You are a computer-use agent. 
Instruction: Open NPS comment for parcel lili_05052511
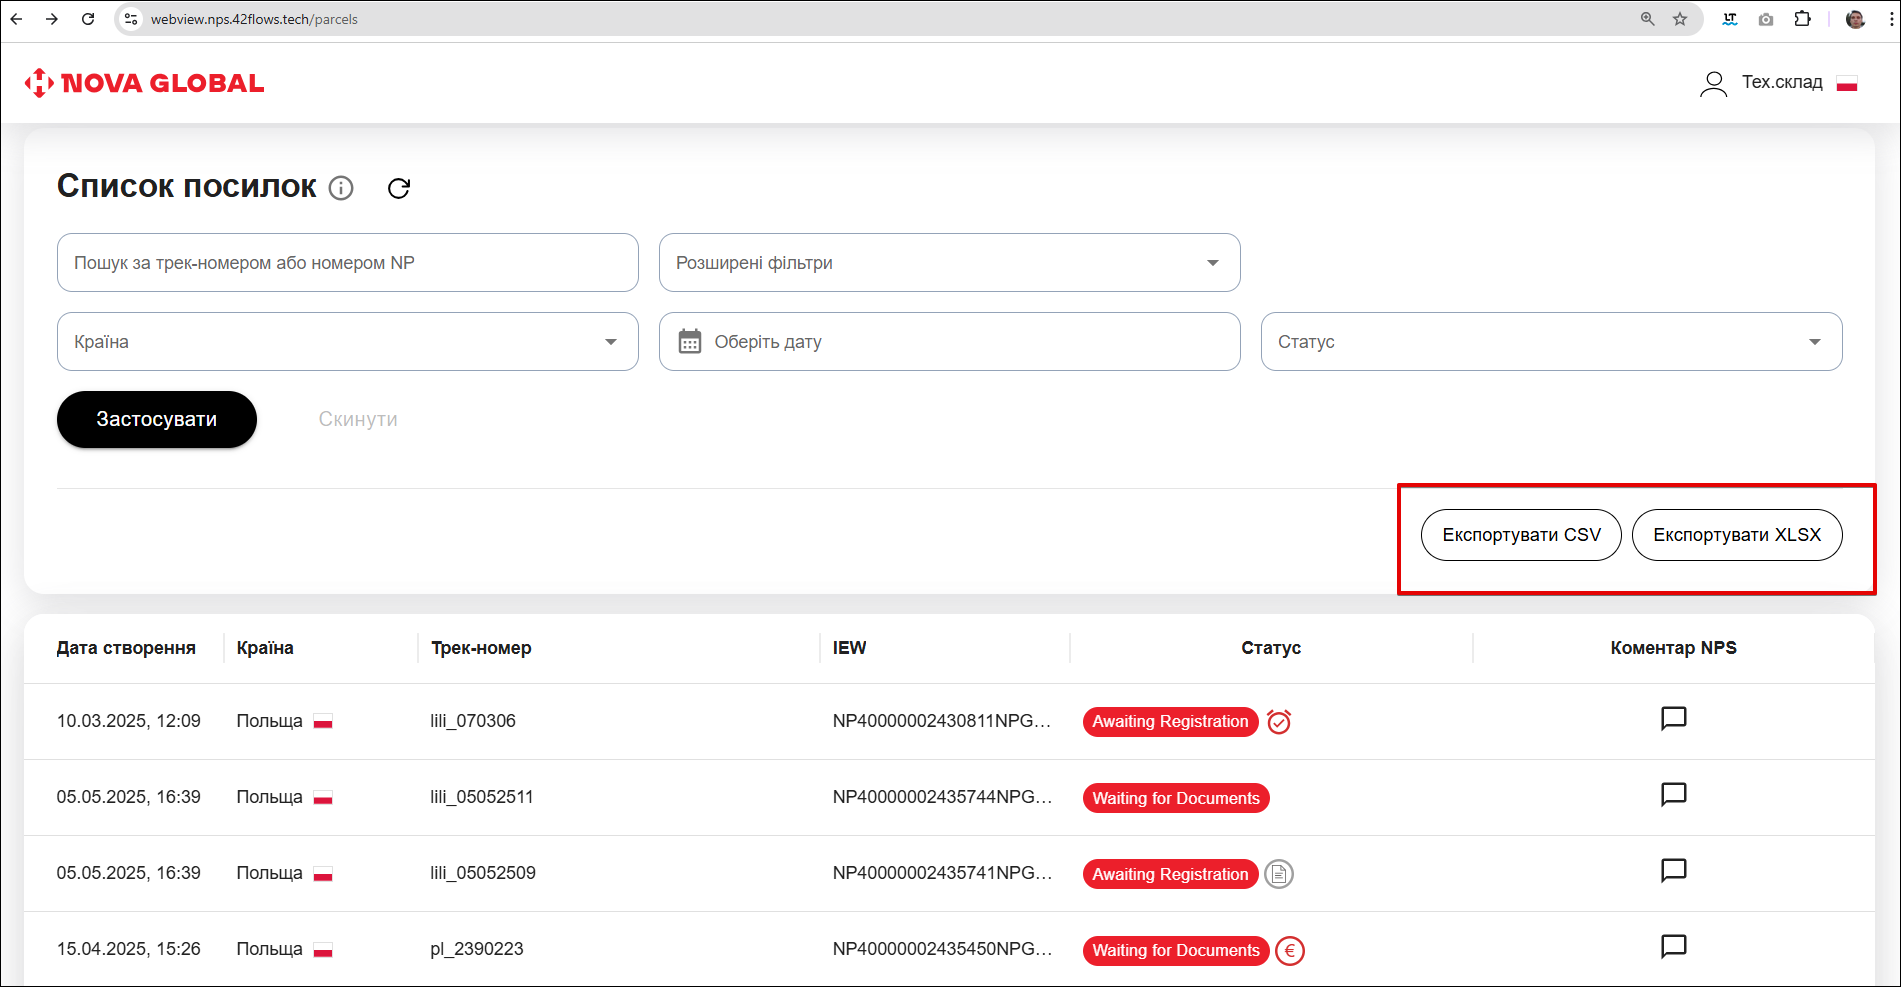coord(1673,795)
